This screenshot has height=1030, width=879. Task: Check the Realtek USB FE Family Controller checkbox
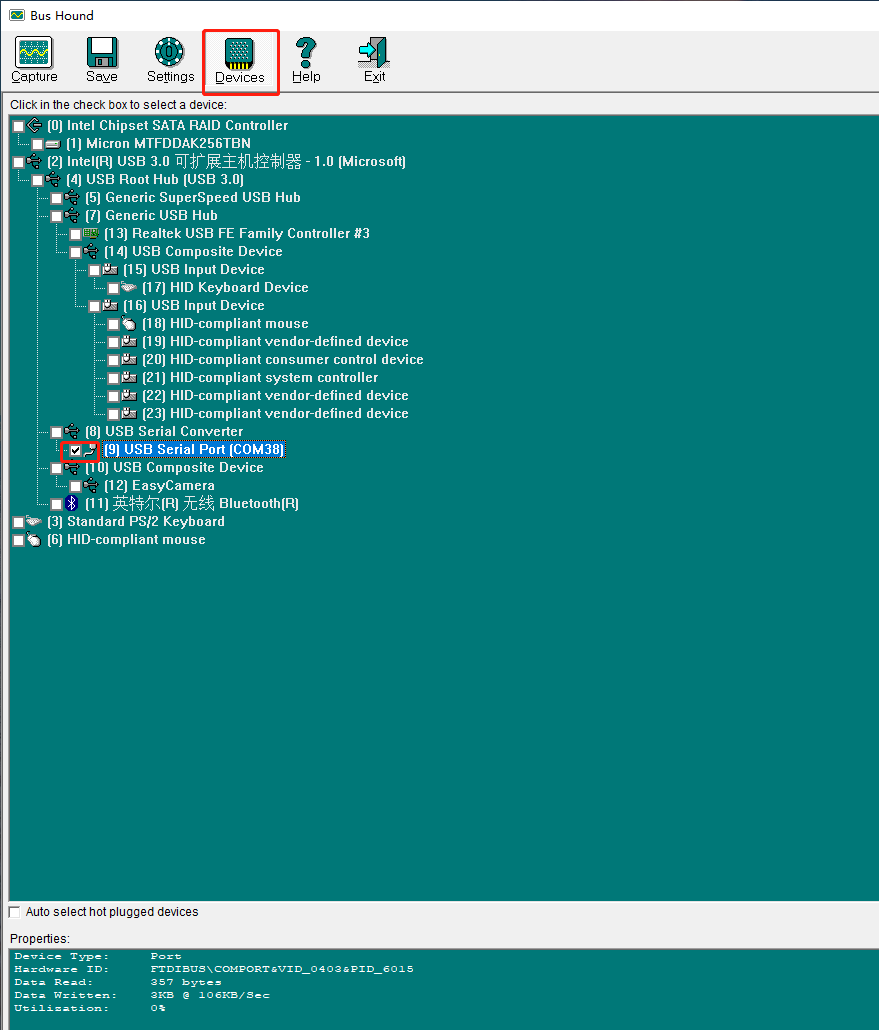pos(74,233)
